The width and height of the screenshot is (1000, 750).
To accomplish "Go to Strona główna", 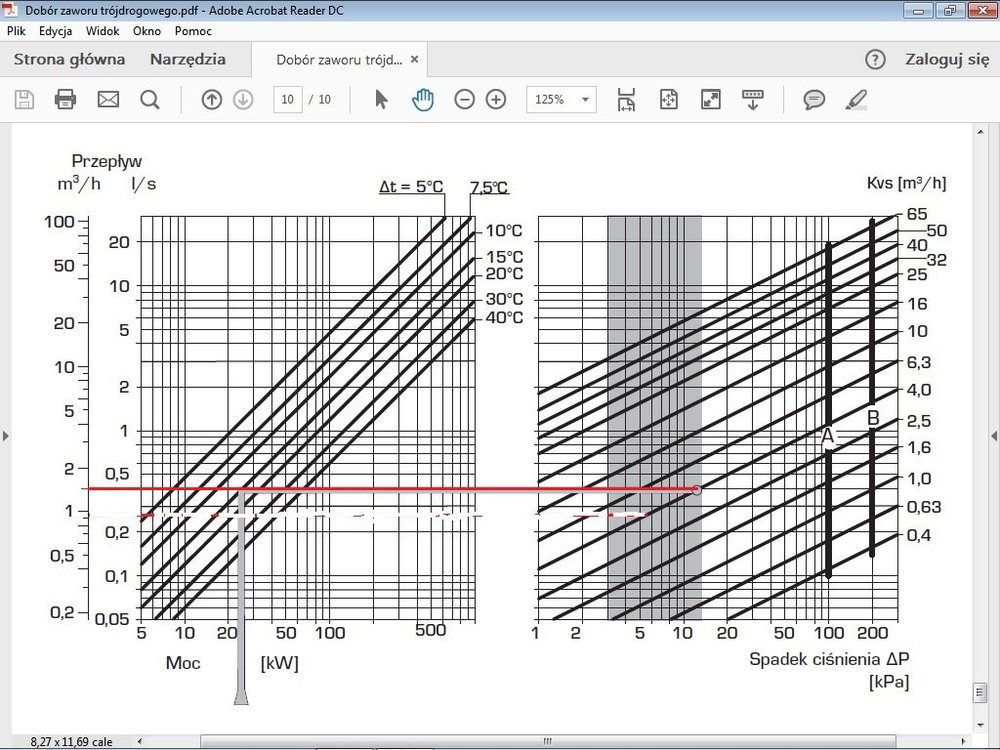I will point(69,59).
